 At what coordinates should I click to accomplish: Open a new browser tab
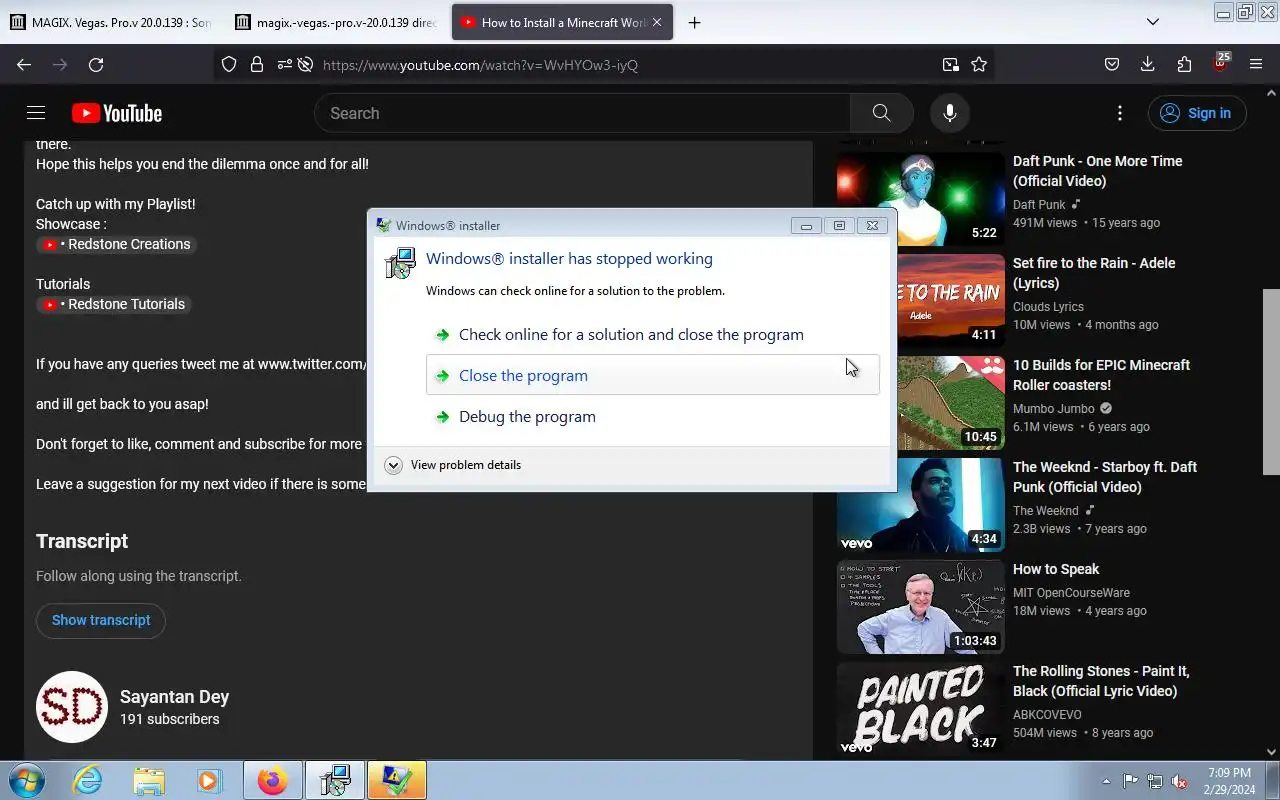click(694, 22)
